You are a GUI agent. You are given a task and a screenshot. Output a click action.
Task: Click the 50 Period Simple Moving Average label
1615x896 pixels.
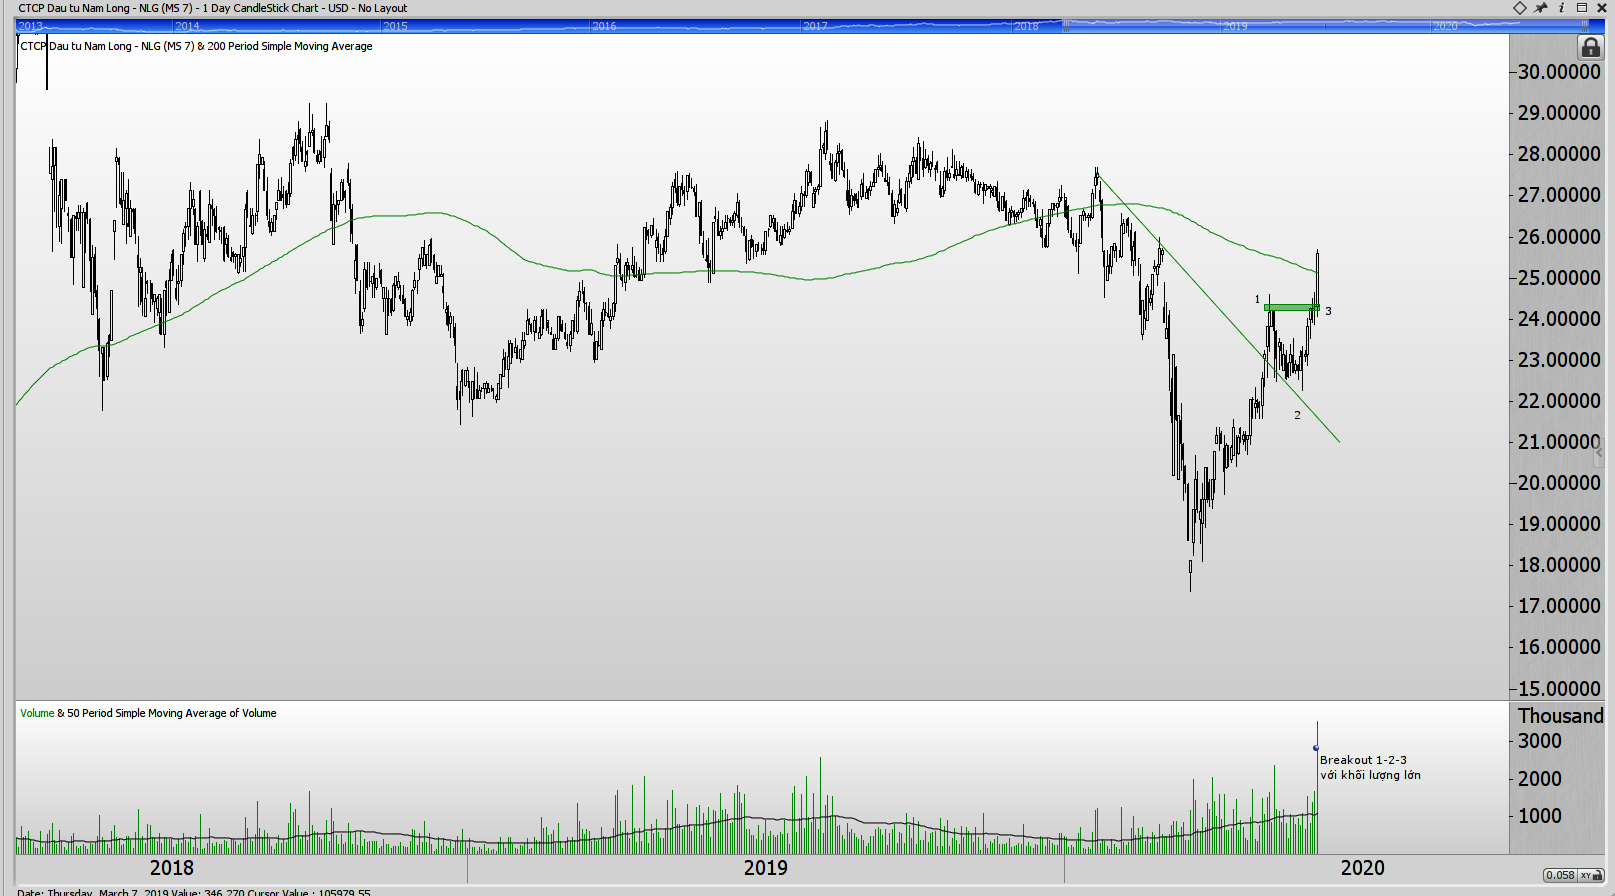point(171,713)
